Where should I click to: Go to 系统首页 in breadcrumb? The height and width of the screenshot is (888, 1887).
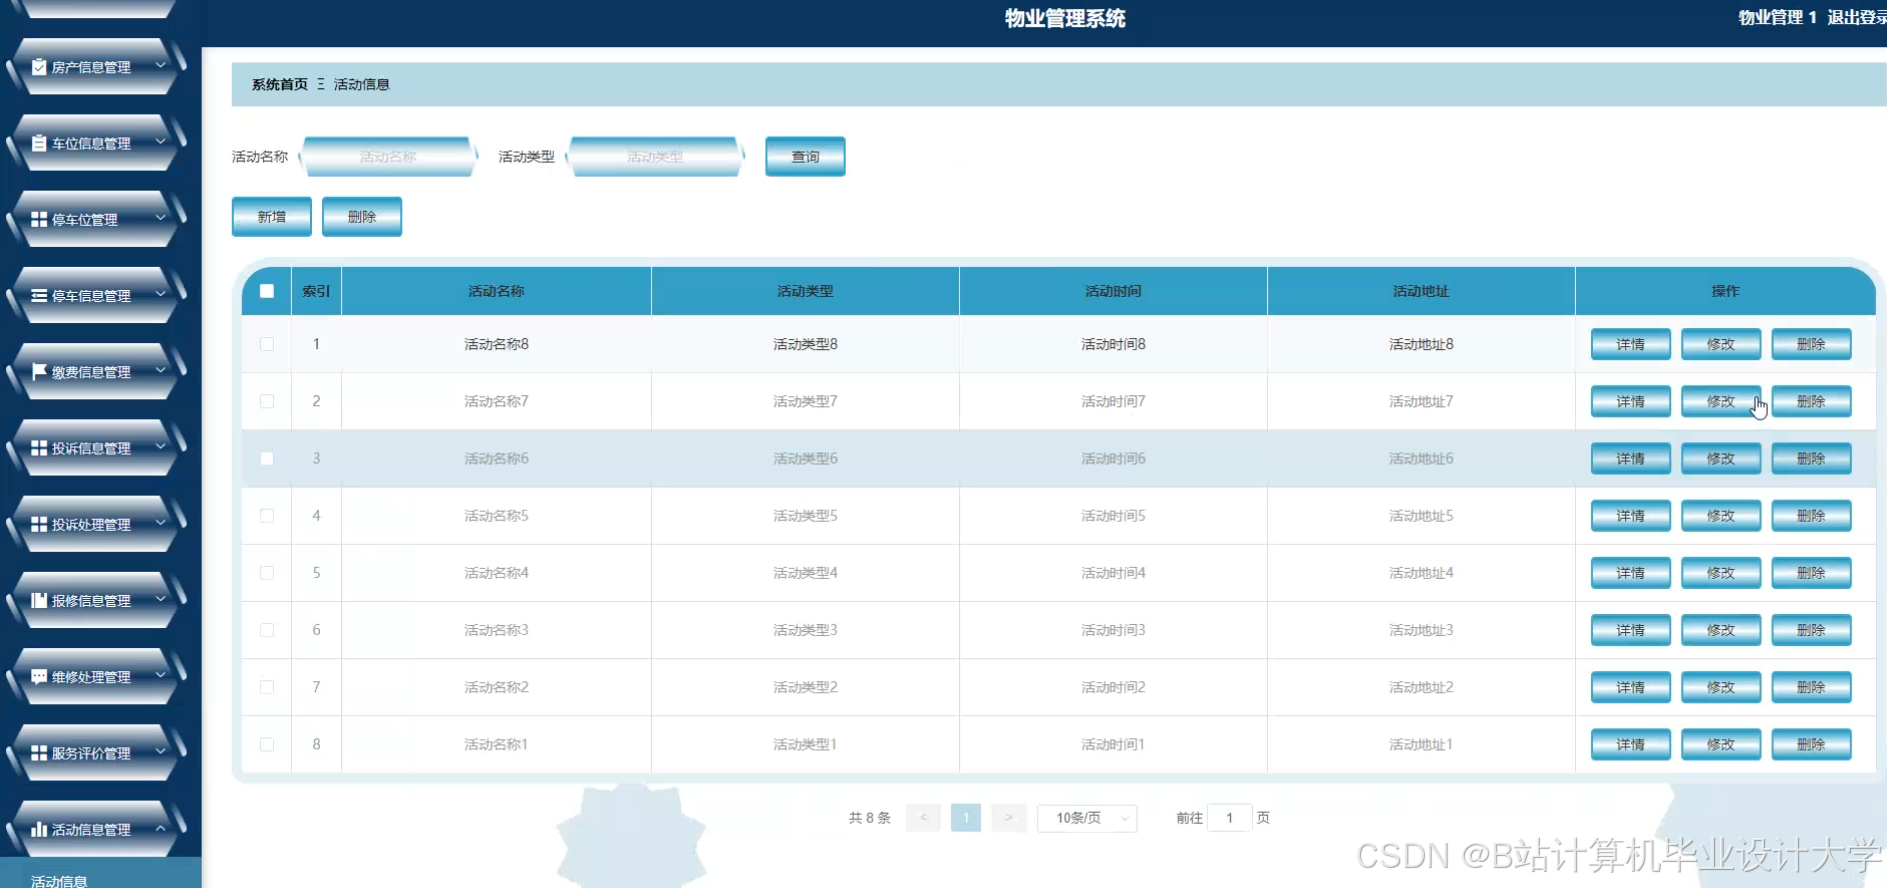click(x=280, y=84)
